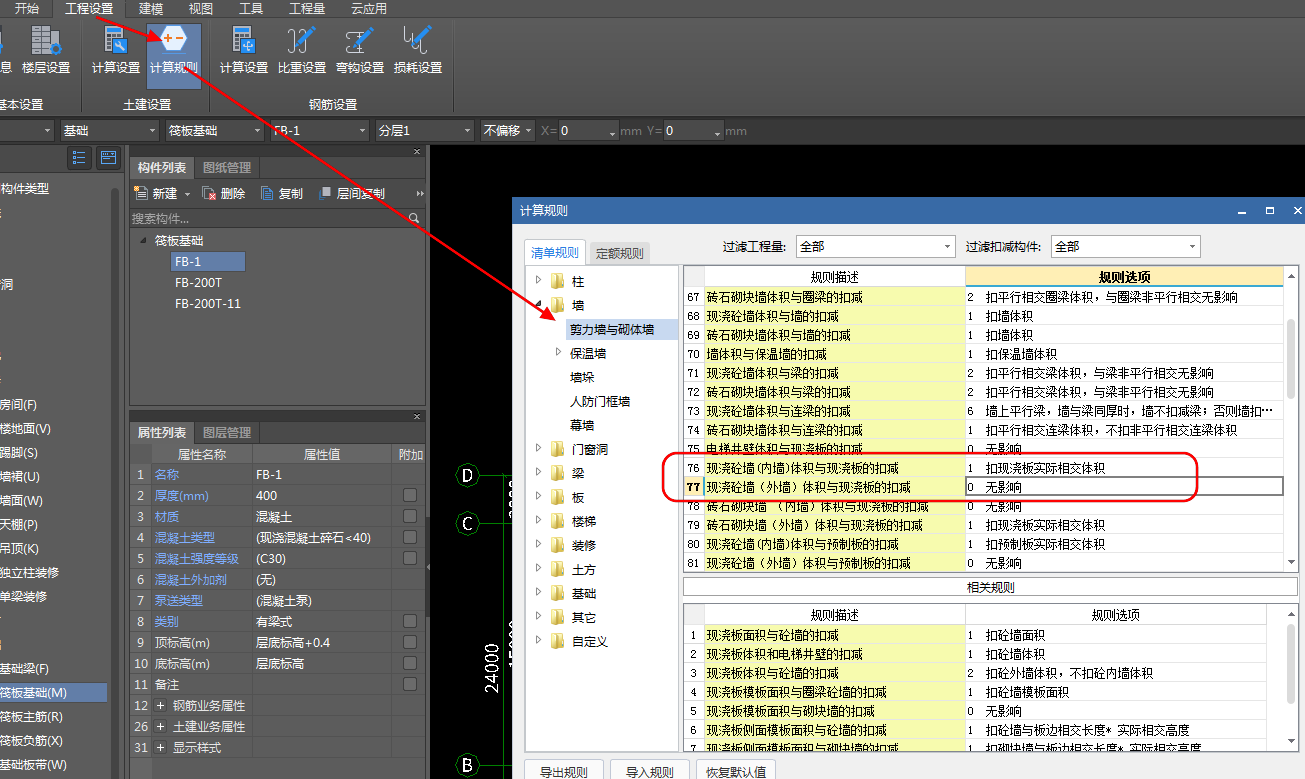Open the 视图 ribbon tab
1305x779 pixels.
click(201, 8)
